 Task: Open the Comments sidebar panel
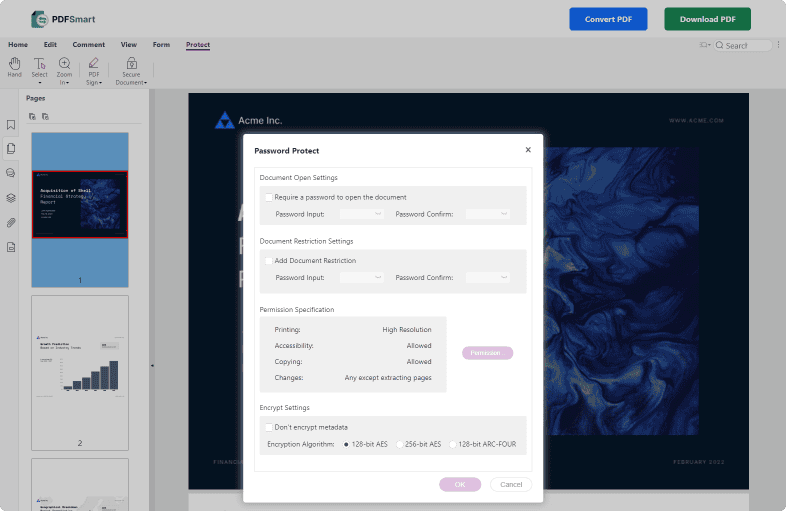point(11,173)
